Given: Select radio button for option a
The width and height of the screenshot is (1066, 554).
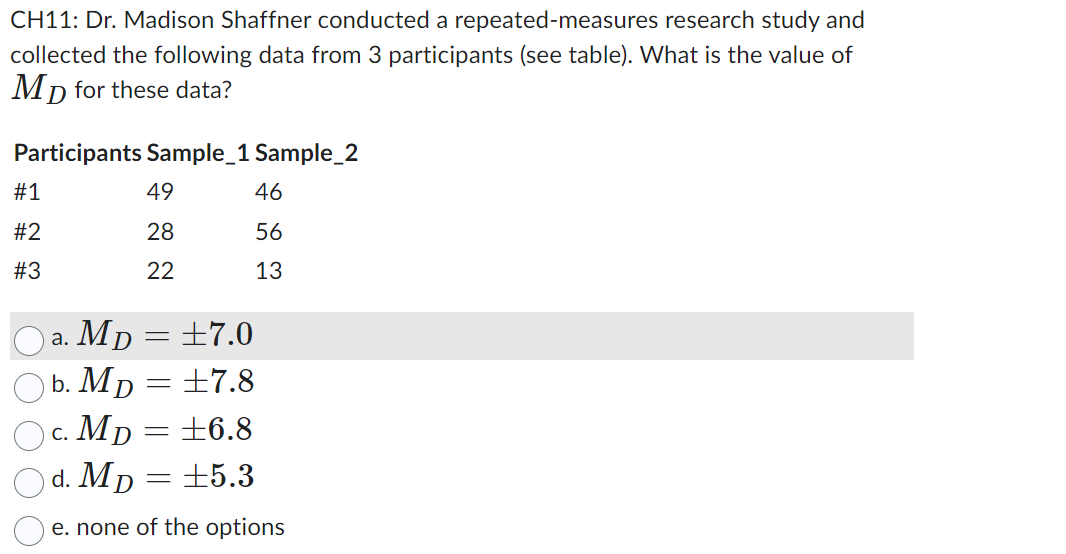Looking at the screenshot, I should pos(29,340).
